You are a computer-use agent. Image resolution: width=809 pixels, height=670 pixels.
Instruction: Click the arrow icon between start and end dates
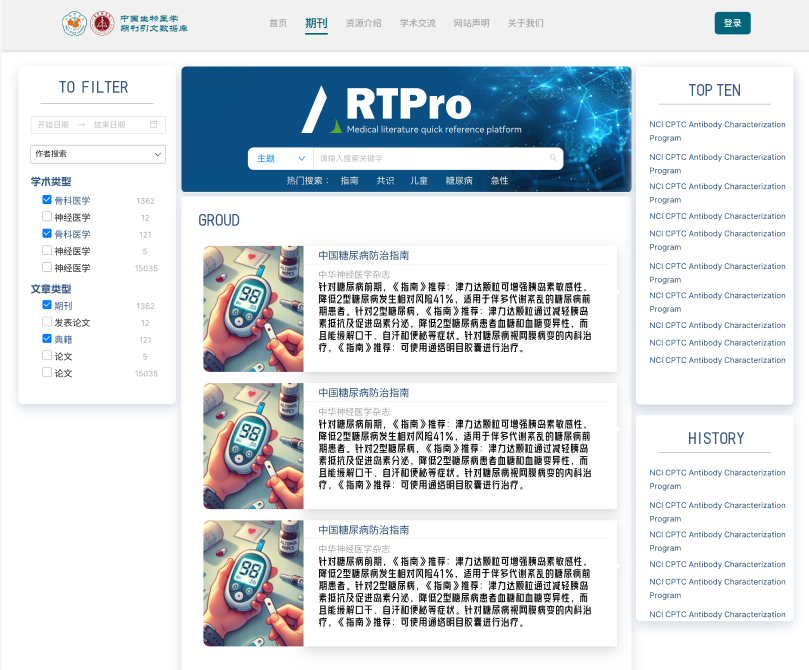(x=81, y=124)
